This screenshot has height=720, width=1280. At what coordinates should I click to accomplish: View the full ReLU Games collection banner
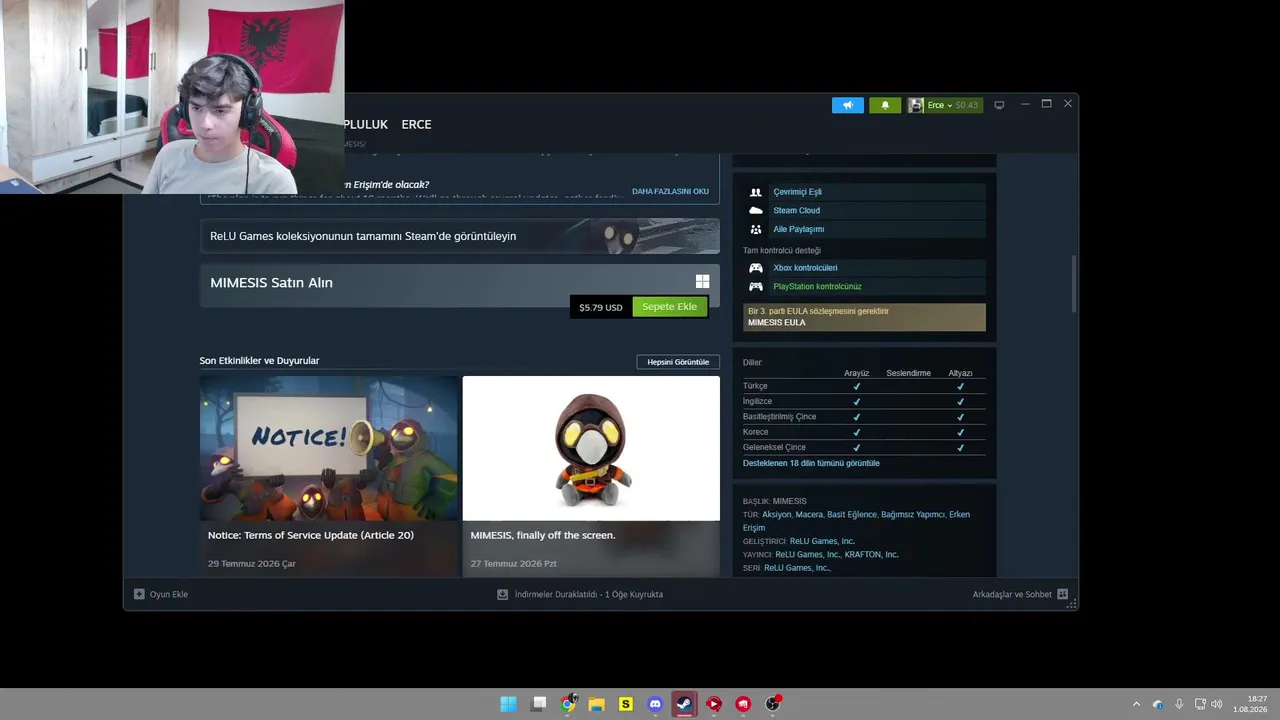tap(460, 236)
